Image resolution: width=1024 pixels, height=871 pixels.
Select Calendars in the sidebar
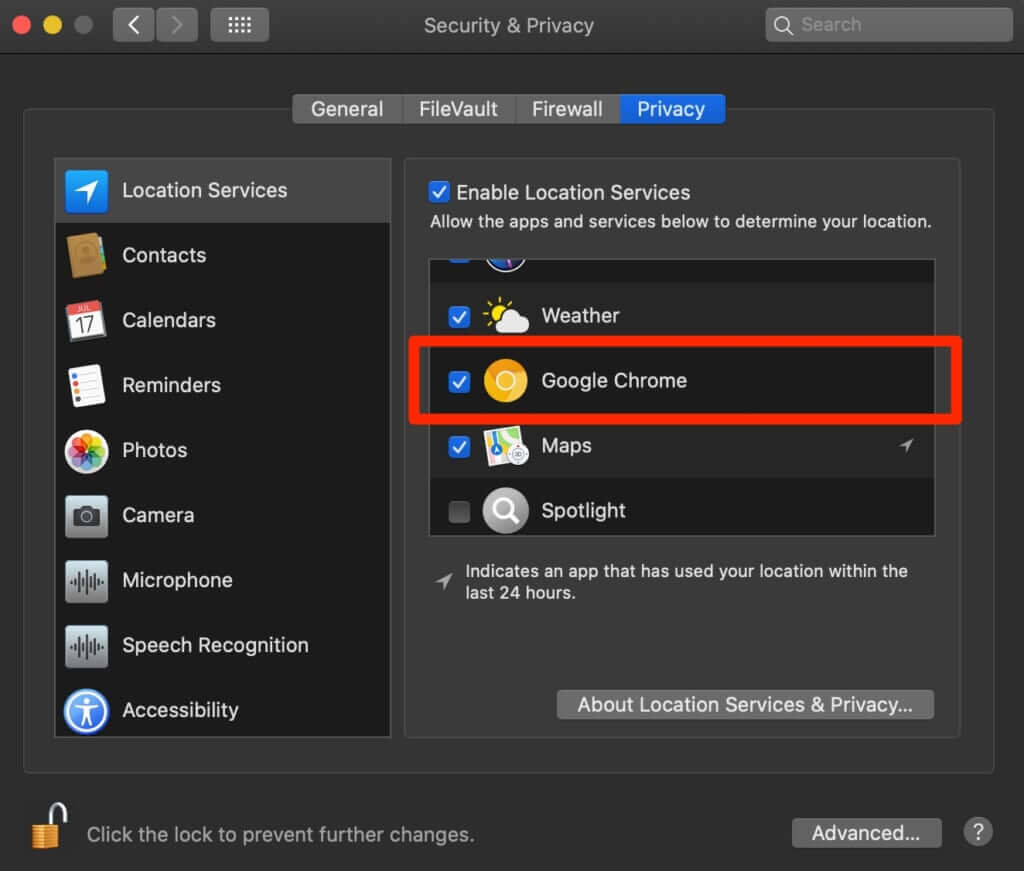click(x=223, y=320)
